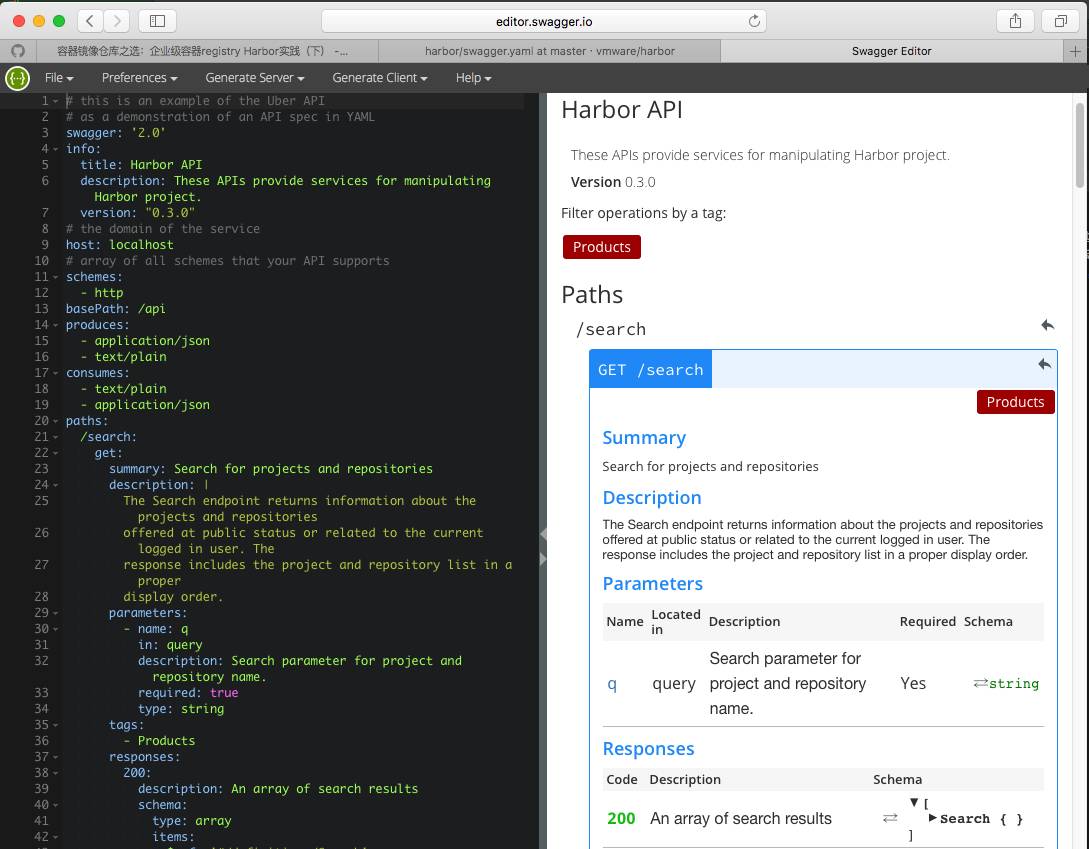
Task: Click the 200 response code
Action: [621, 818]
